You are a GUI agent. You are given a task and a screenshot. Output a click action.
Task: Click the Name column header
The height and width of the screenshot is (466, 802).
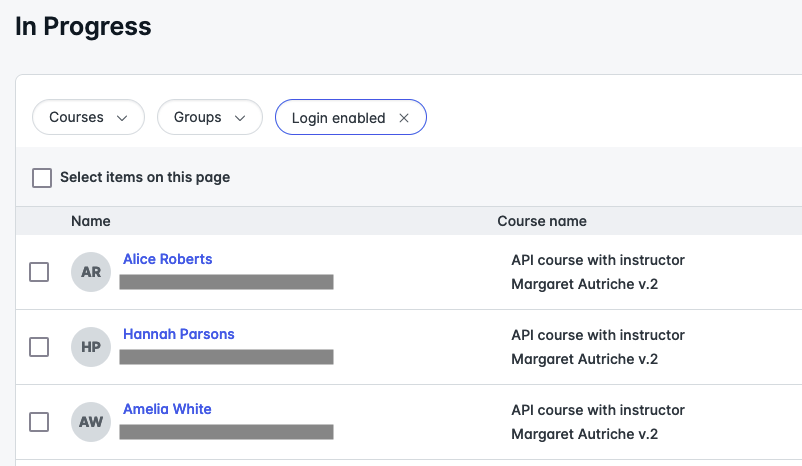(x=90, y=221)
